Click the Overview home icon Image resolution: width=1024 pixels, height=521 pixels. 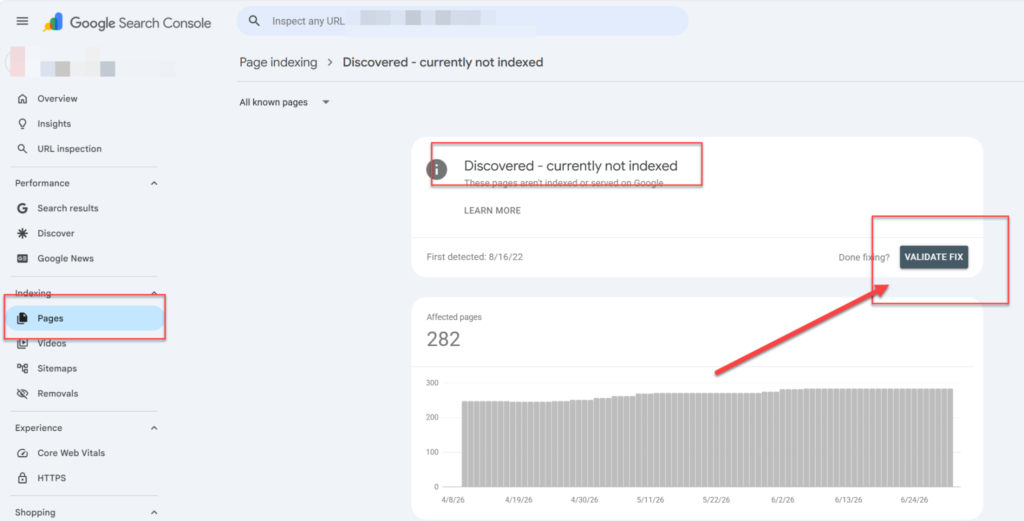pyautogui.click(x=22, y=99)
